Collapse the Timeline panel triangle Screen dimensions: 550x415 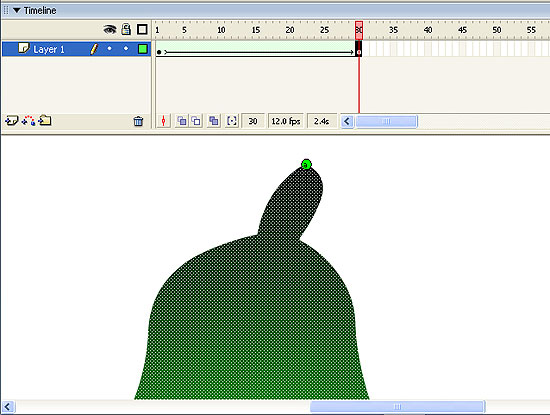(x=16, y=10)
